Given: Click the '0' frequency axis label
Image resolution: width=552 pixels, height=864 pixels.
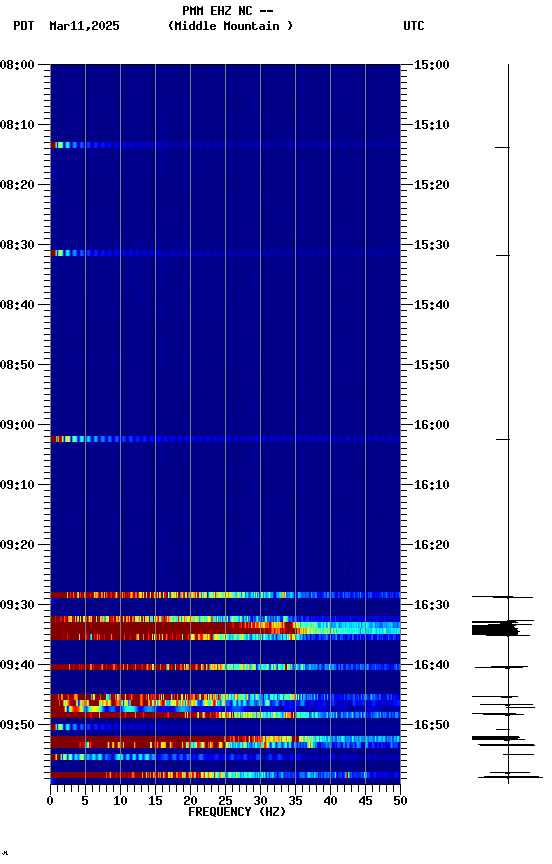Looking at the screenshot, I should click(x=51, y=801).
